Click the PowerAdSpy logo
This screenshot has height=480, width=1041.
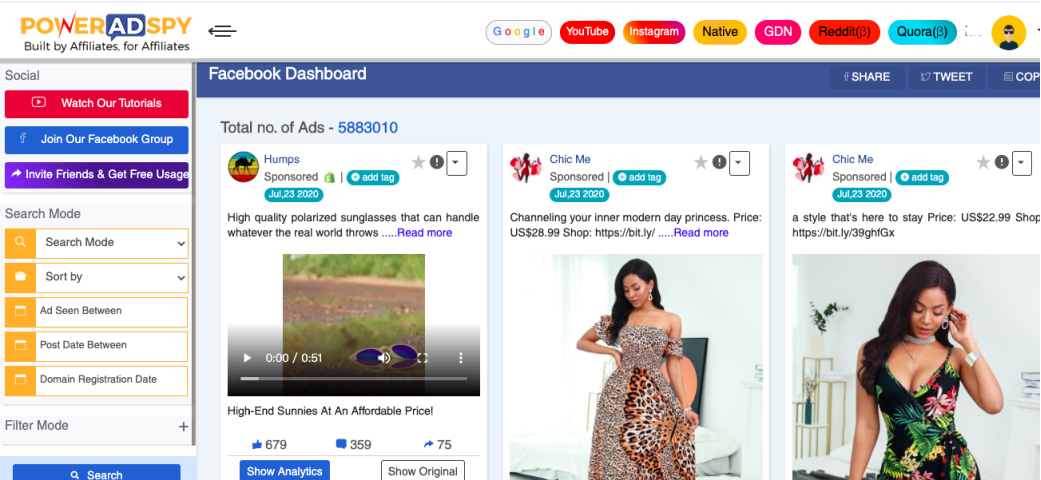tap(106, 32)
